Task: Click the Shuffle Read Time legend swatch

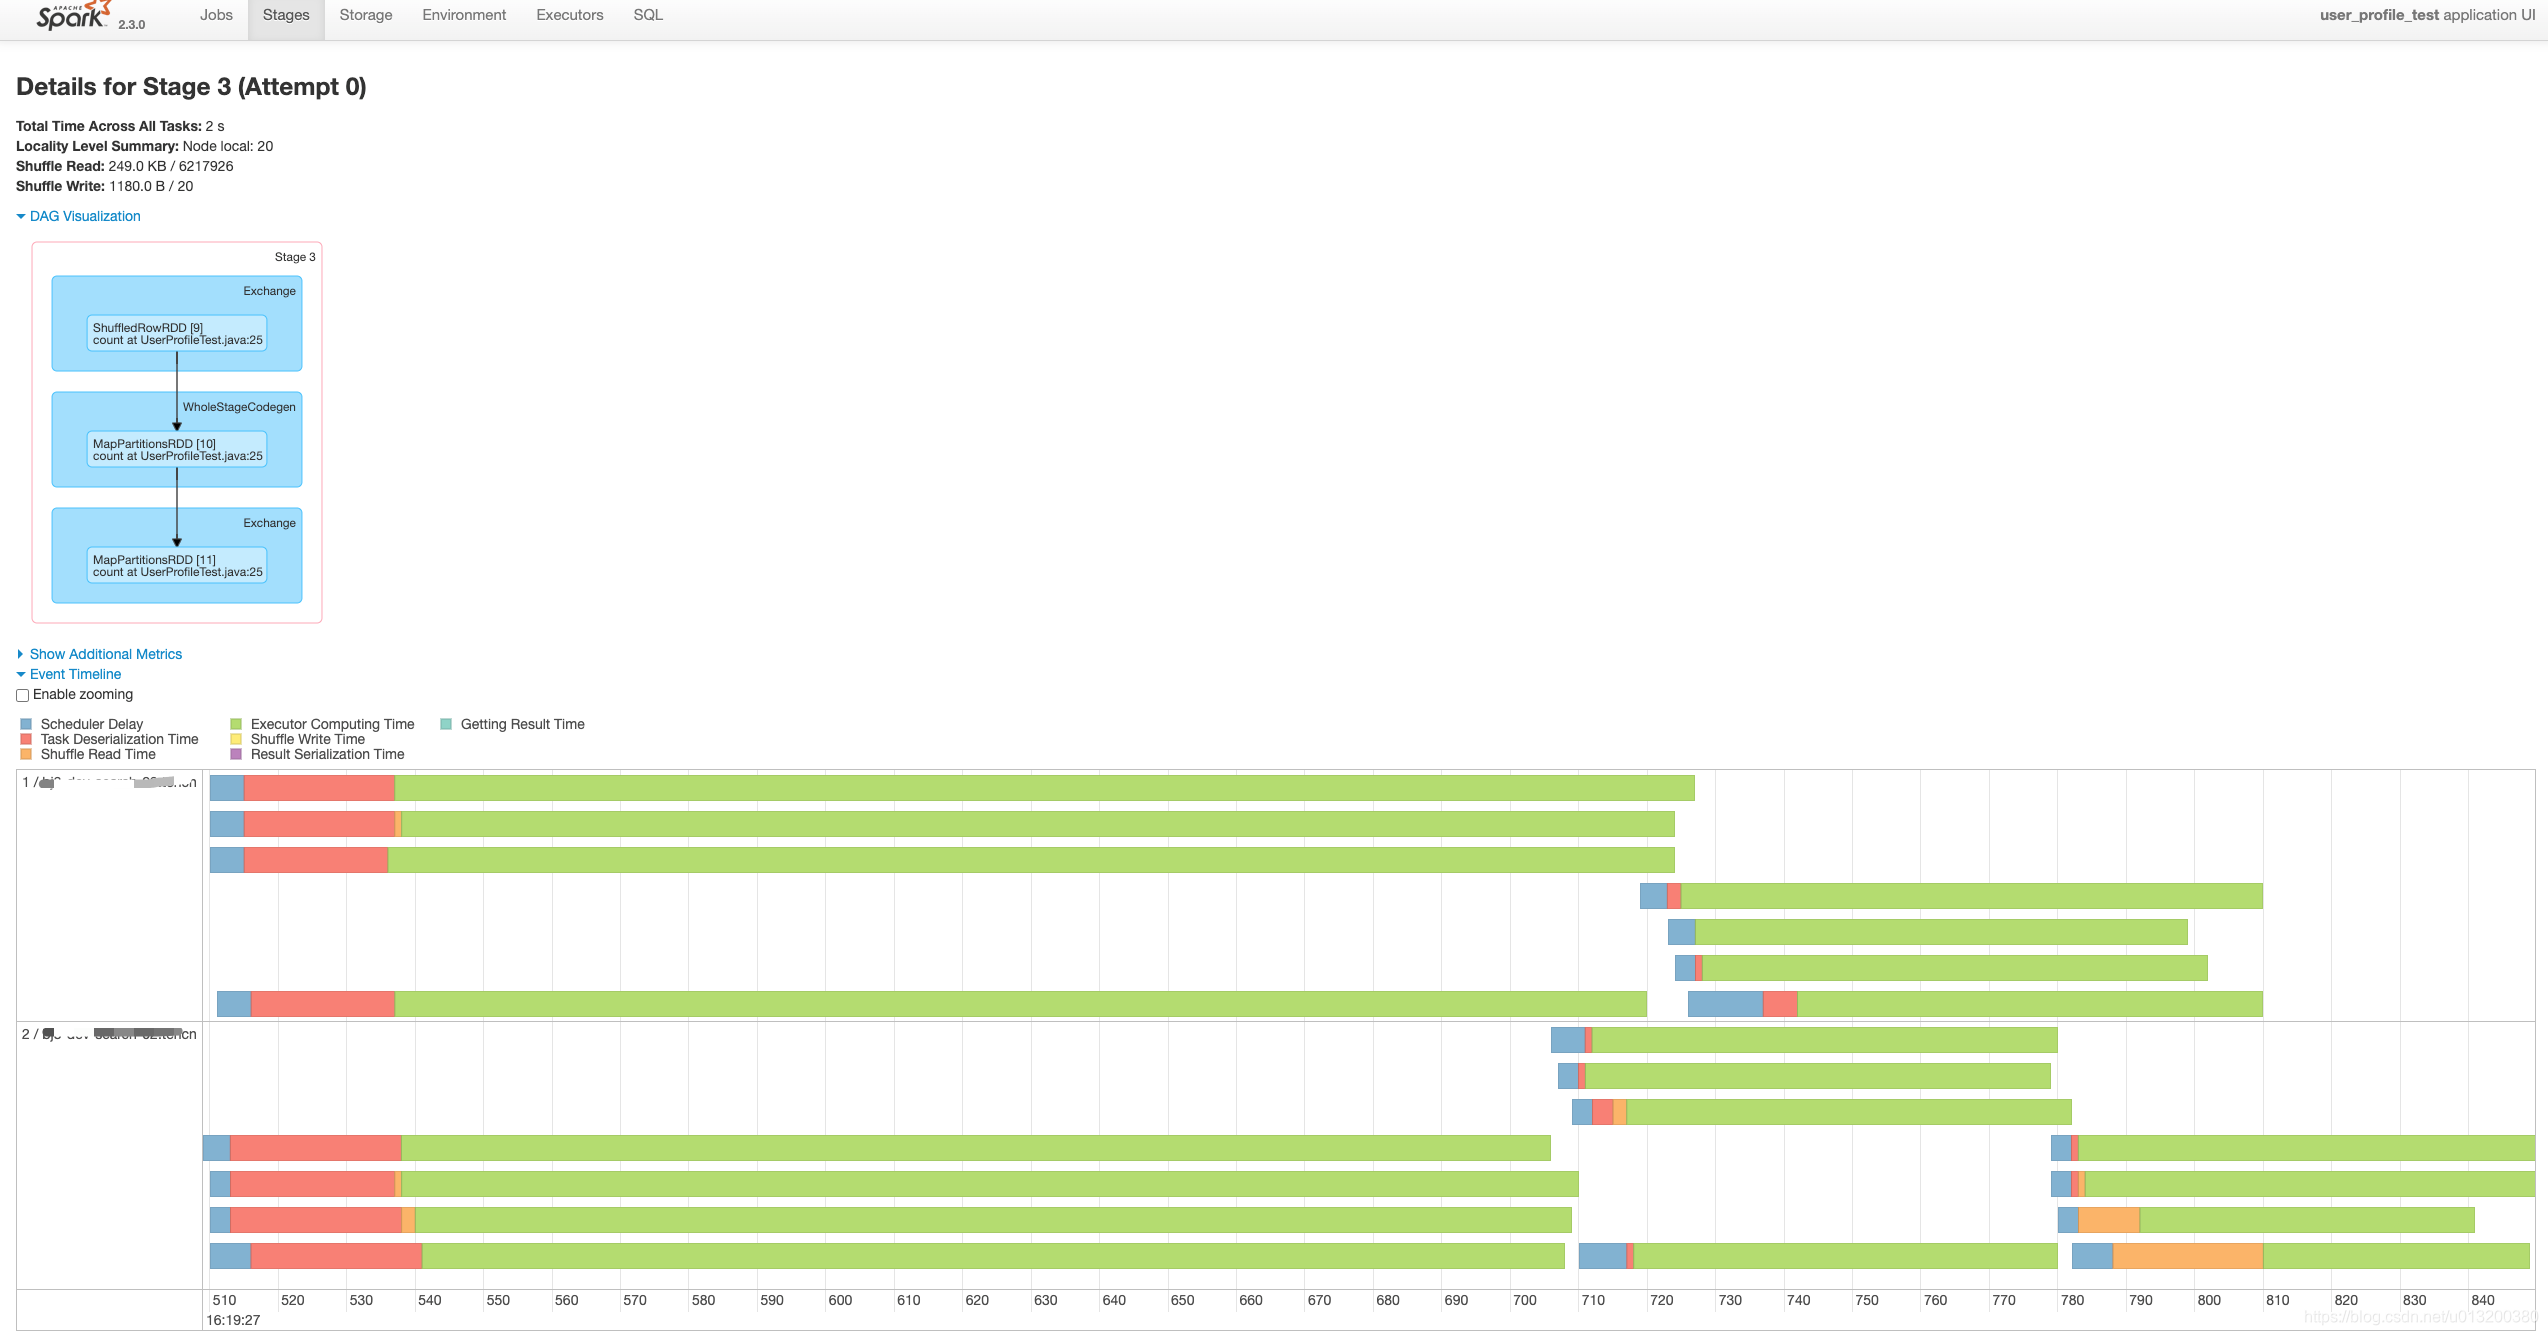Action: (x=26, y=754)
